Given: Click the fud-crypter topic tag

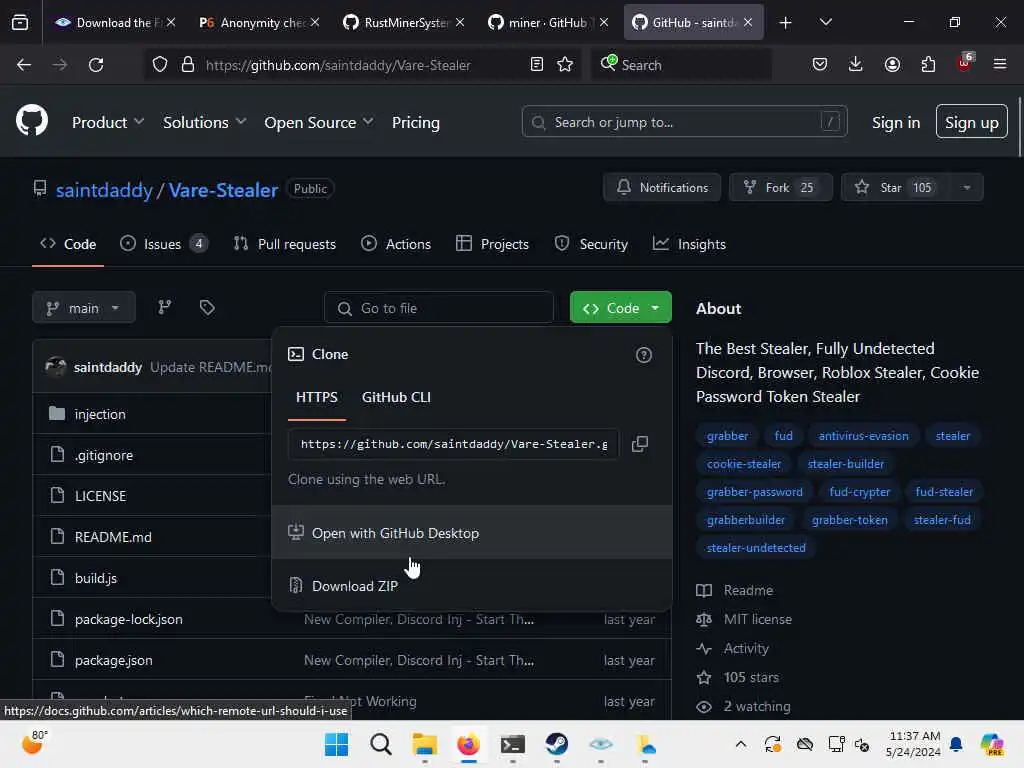Looking at the screenshot, I should (859, 492).
